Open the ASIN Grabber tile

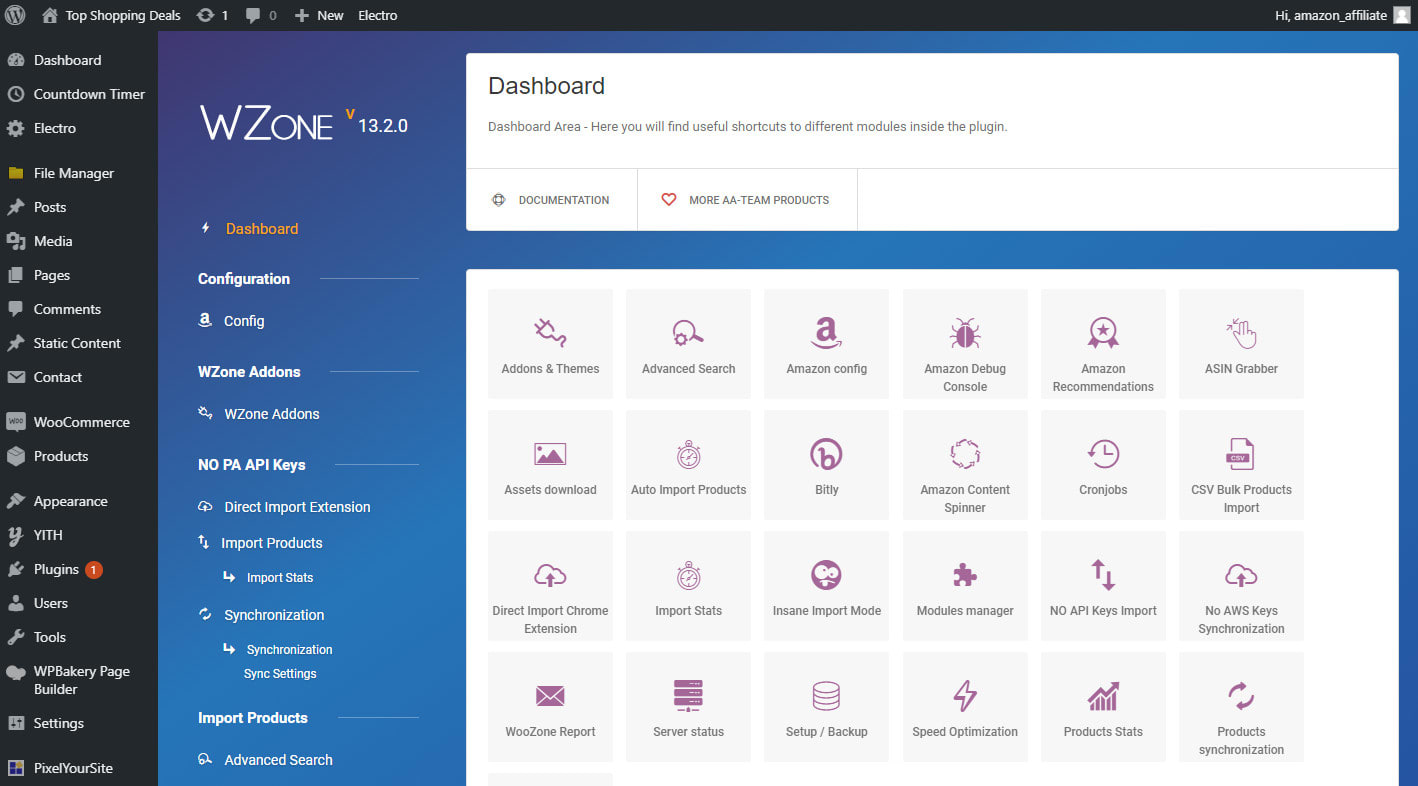(1241, 344)
